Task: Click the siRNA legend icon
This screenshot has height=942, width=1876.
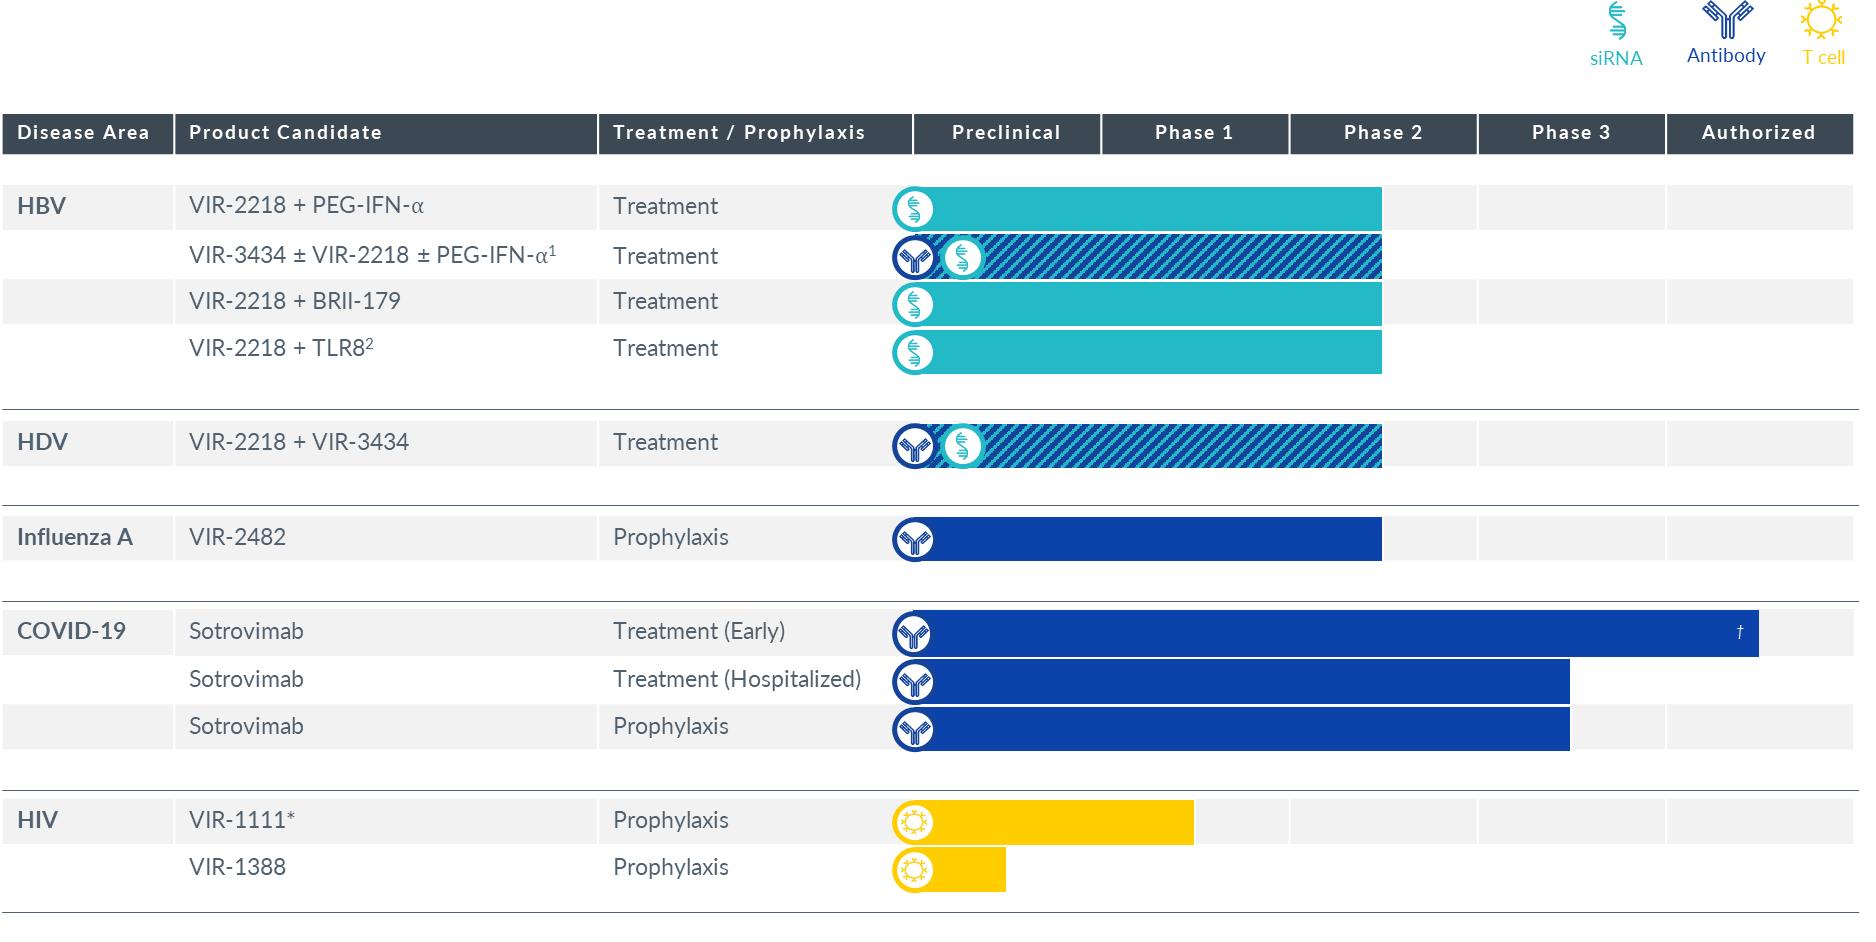Action: [x=1616, y=22]
